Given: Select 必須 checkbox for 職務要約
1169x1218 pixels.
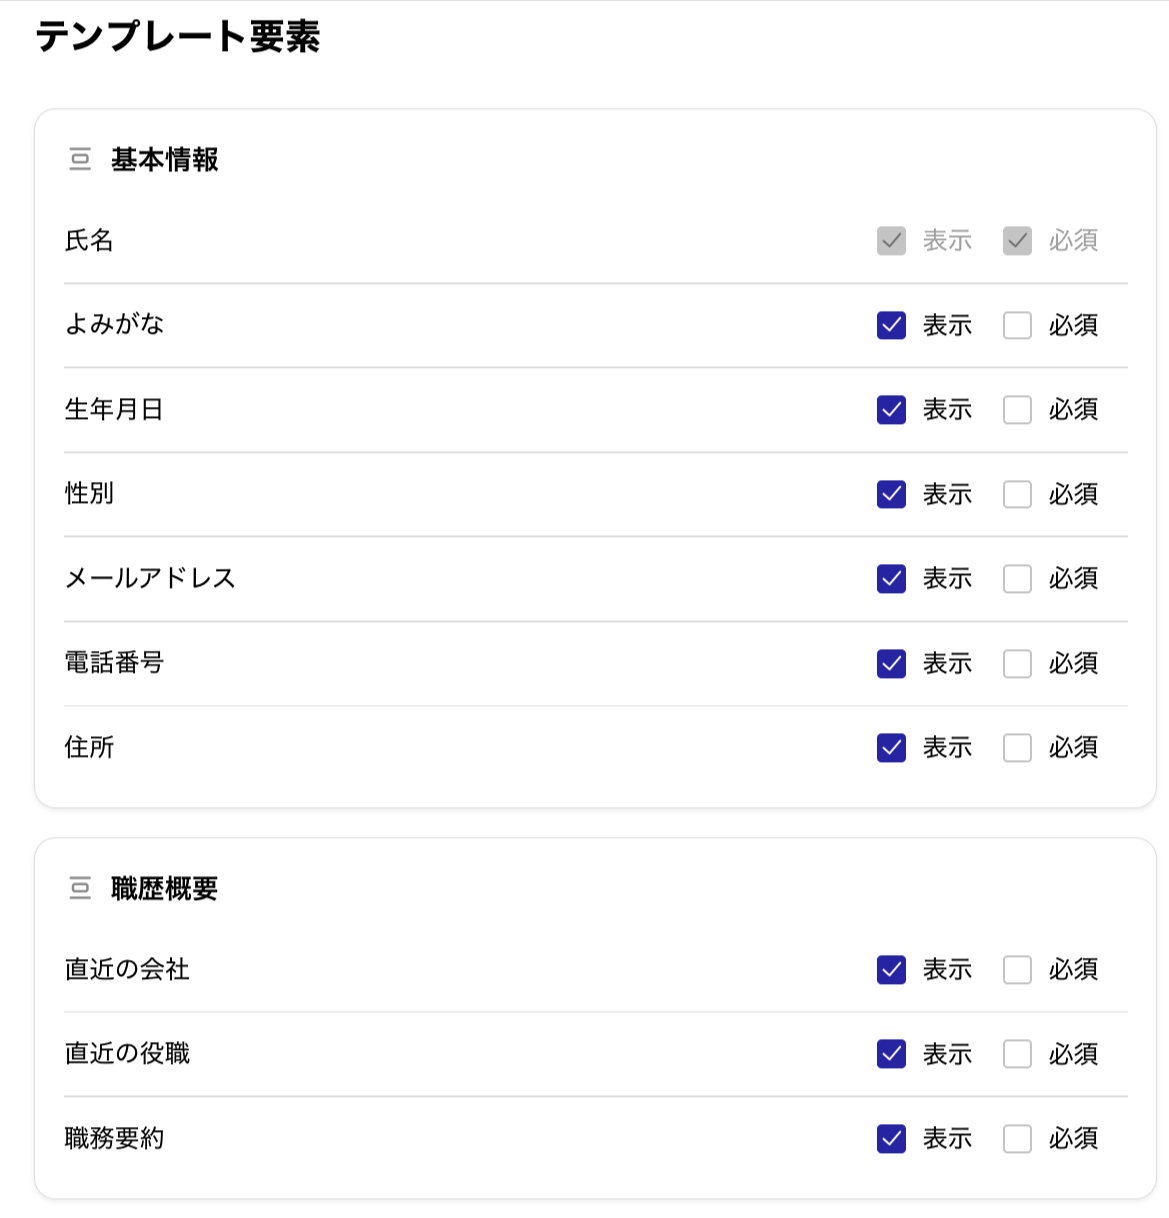Looking at the screenshot, I should point(1017,1139).
